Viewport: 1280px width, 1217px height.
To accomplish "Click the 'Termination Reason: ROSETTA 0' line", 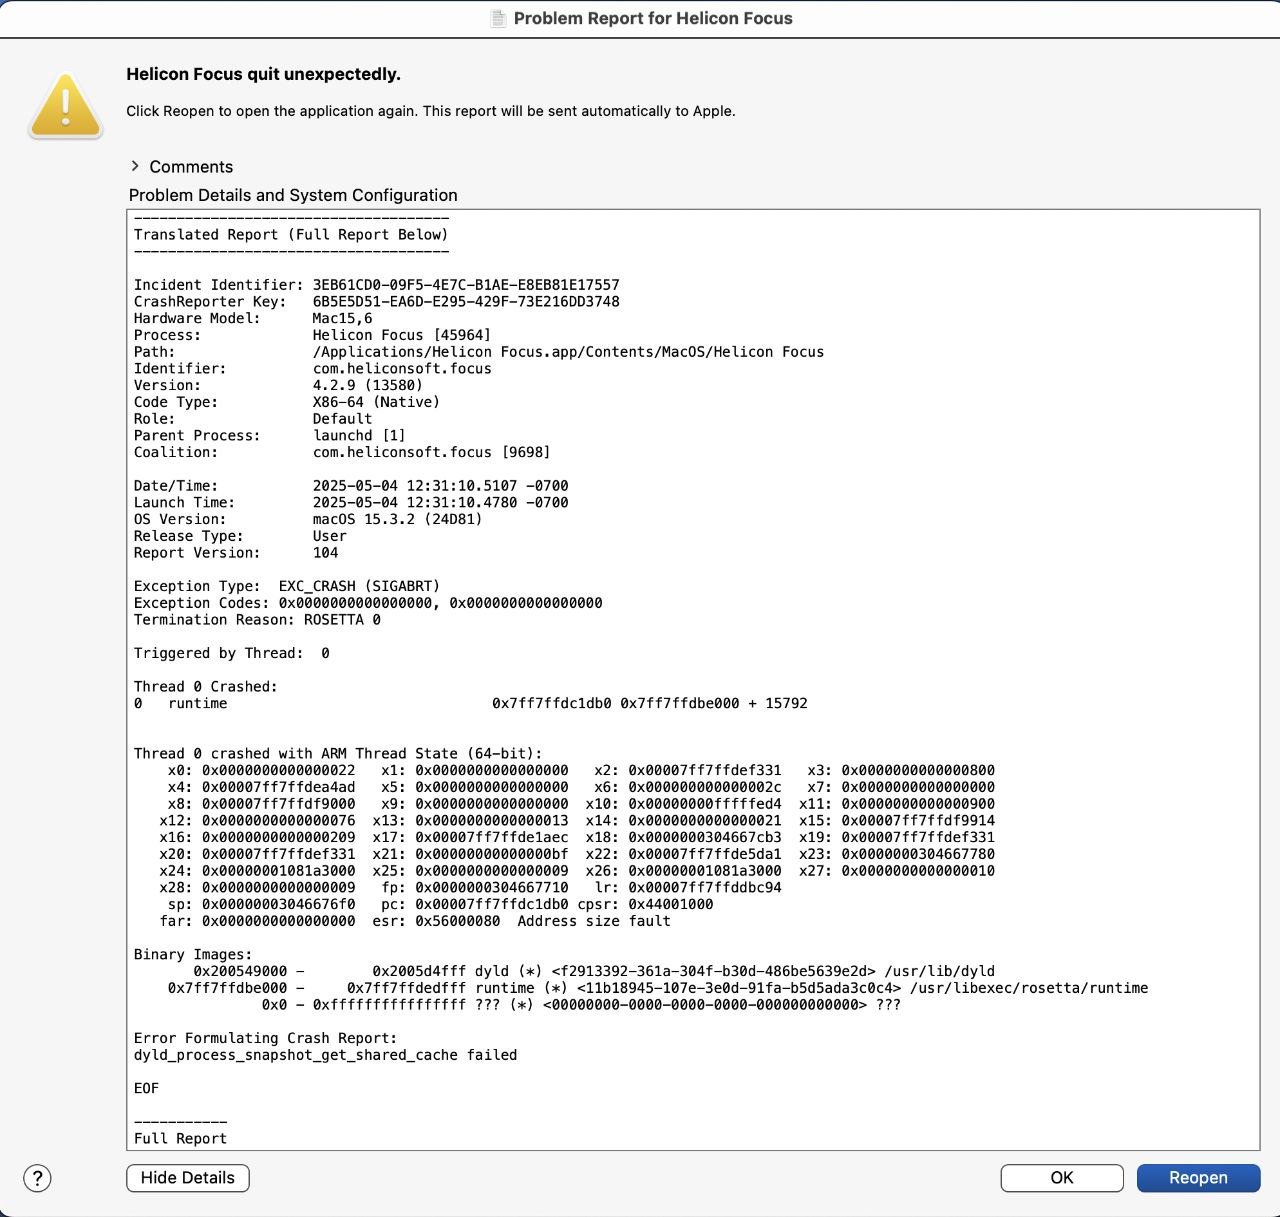I will pos(257,620).
